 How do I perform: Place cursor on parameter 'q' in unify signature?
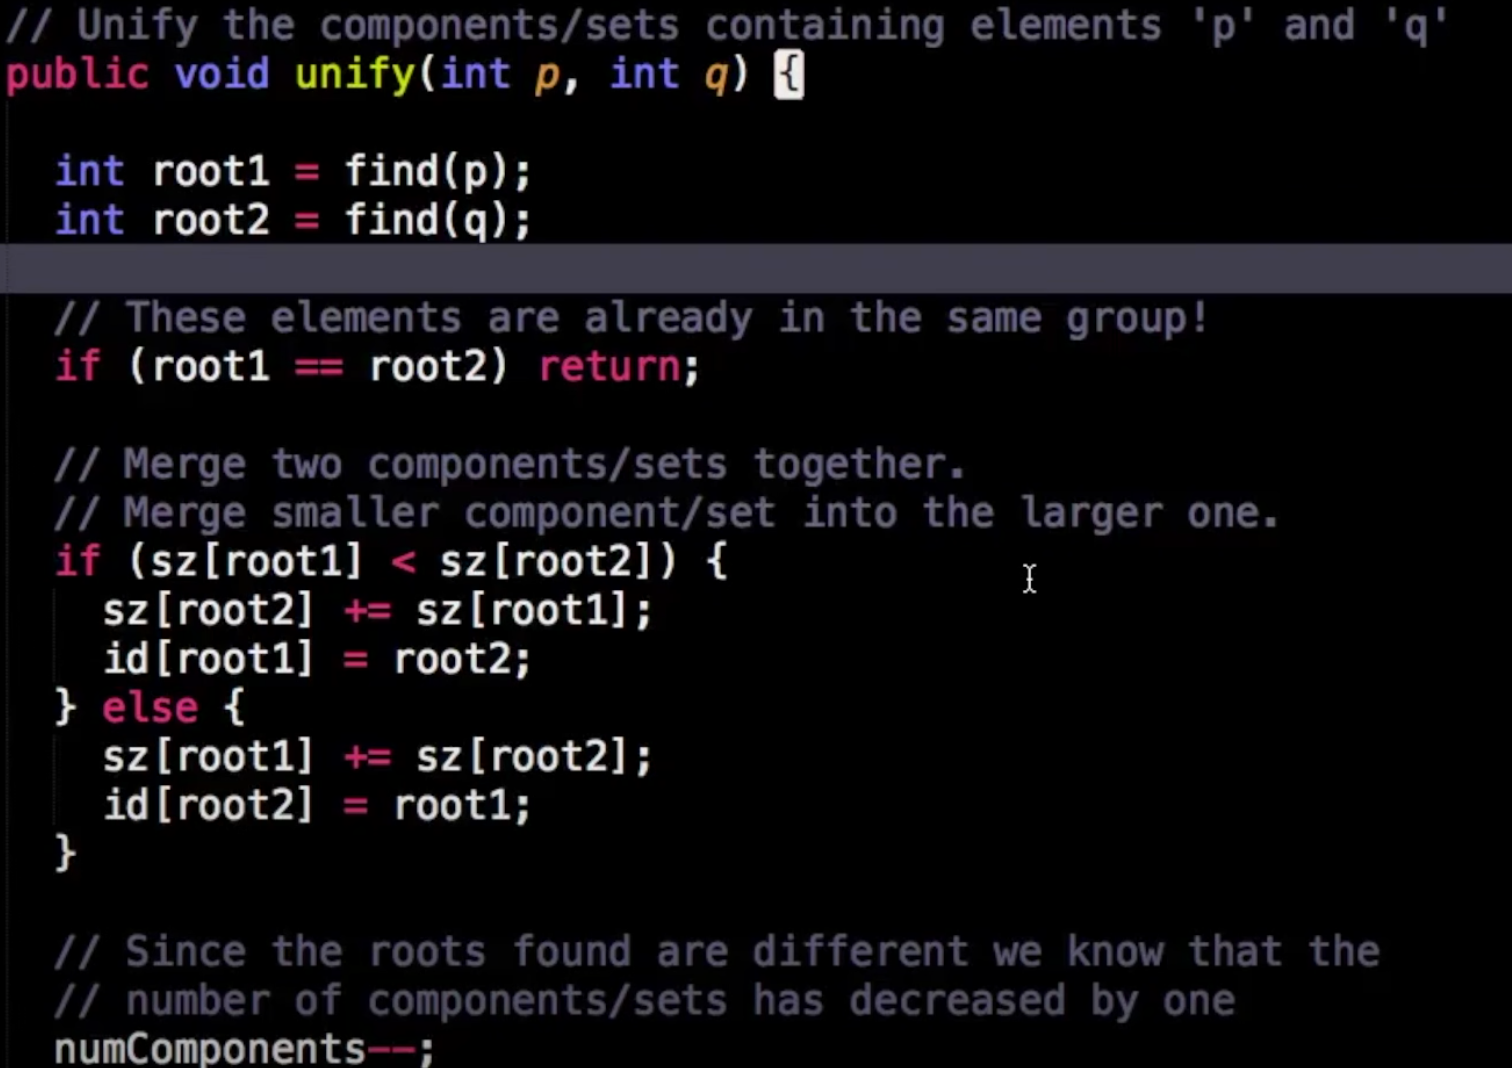click(716, 75)
